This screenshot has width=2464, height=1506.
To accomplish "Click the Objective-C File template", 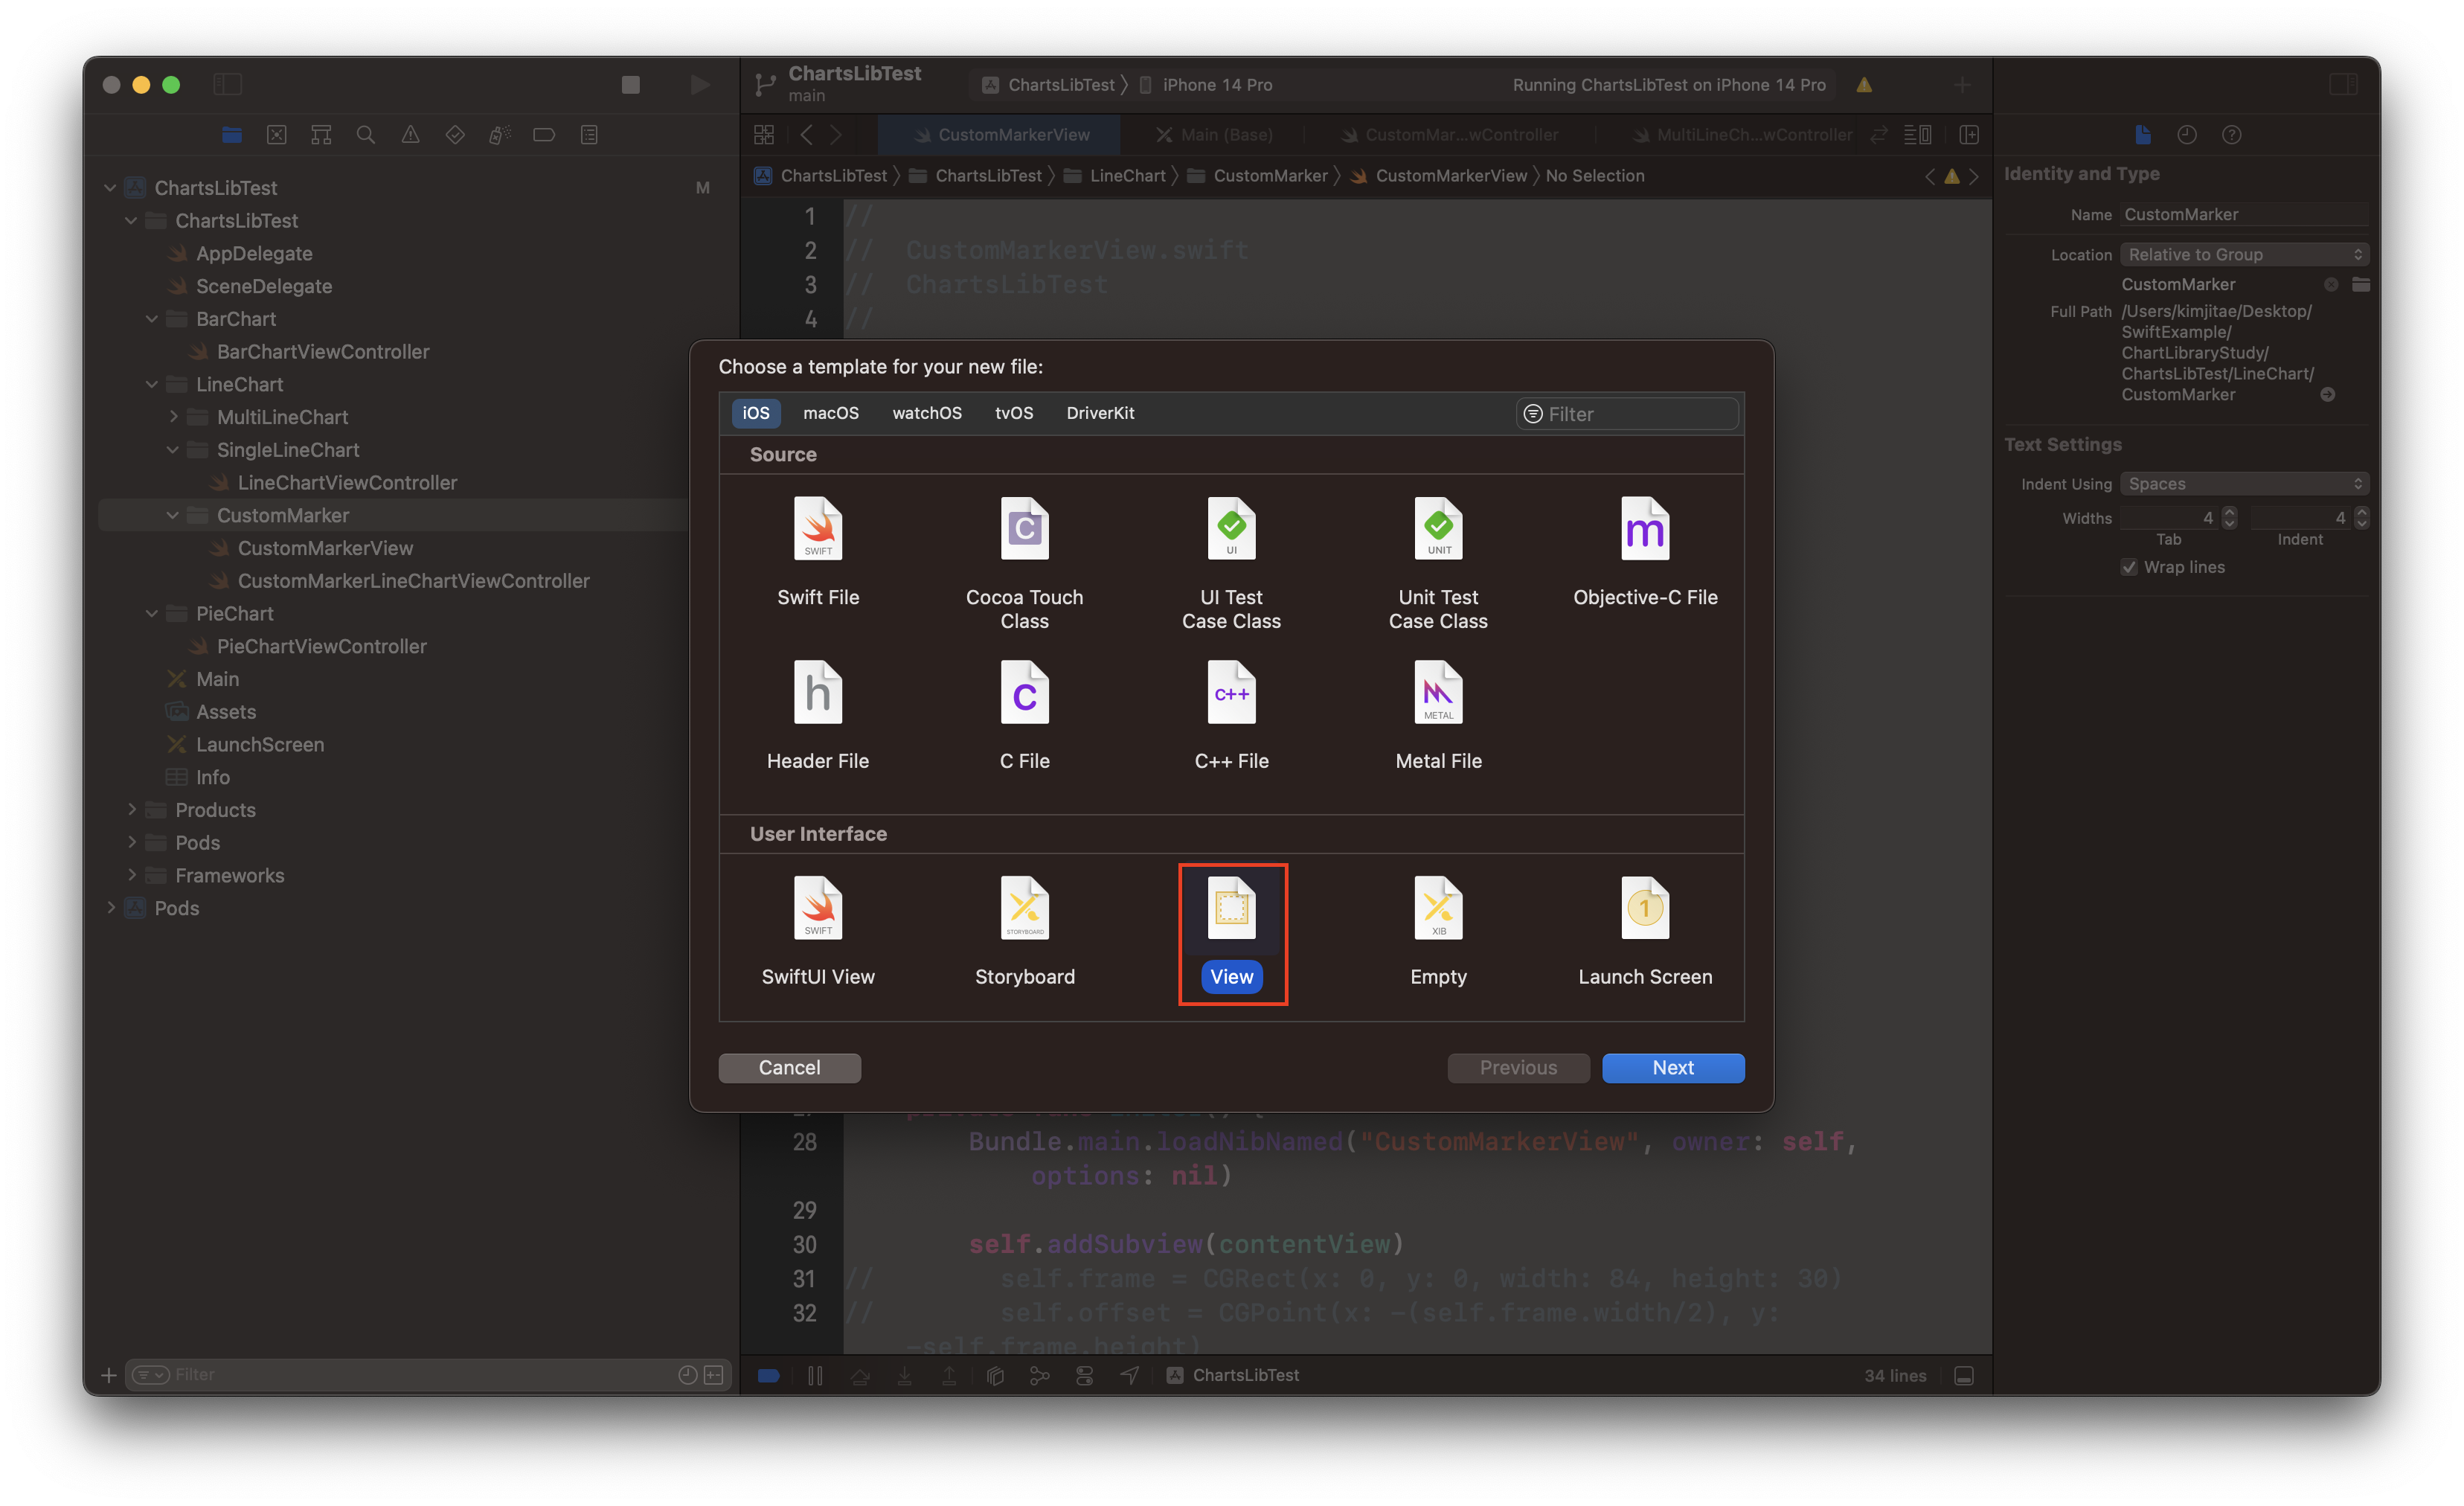I will point(1644,529).
